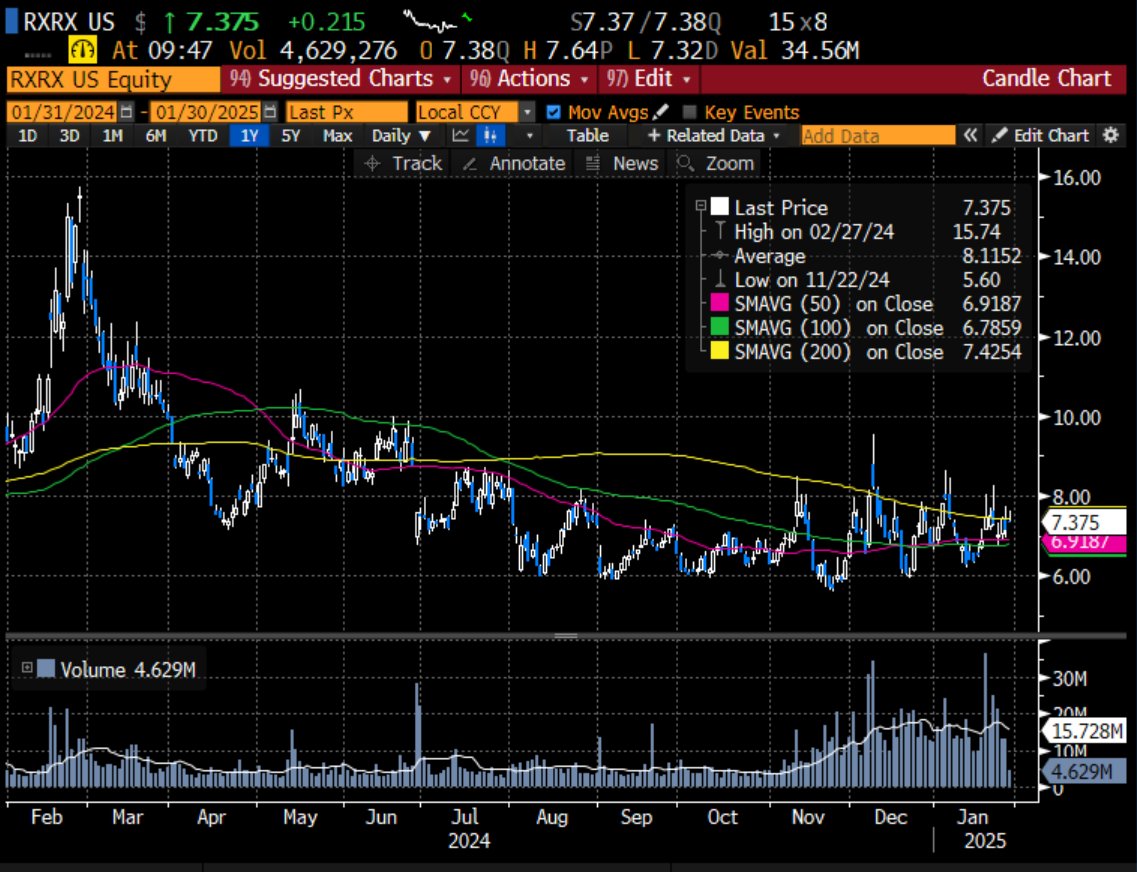Toggle the Mov Avgs checkbox
Image resolution: width=1137 pixels, height=872 pixels.
(553, 112)
